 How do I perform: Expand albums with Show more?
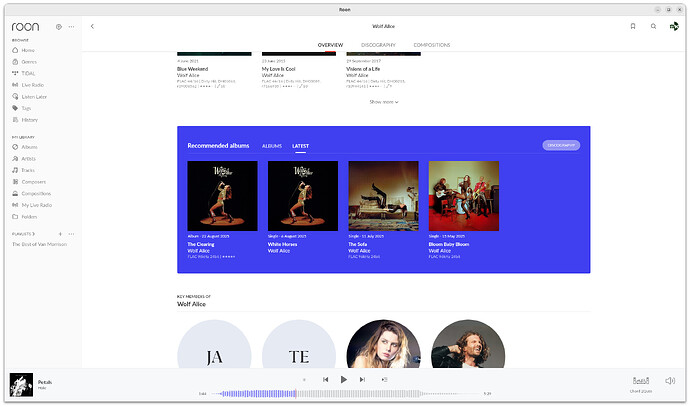384,102
